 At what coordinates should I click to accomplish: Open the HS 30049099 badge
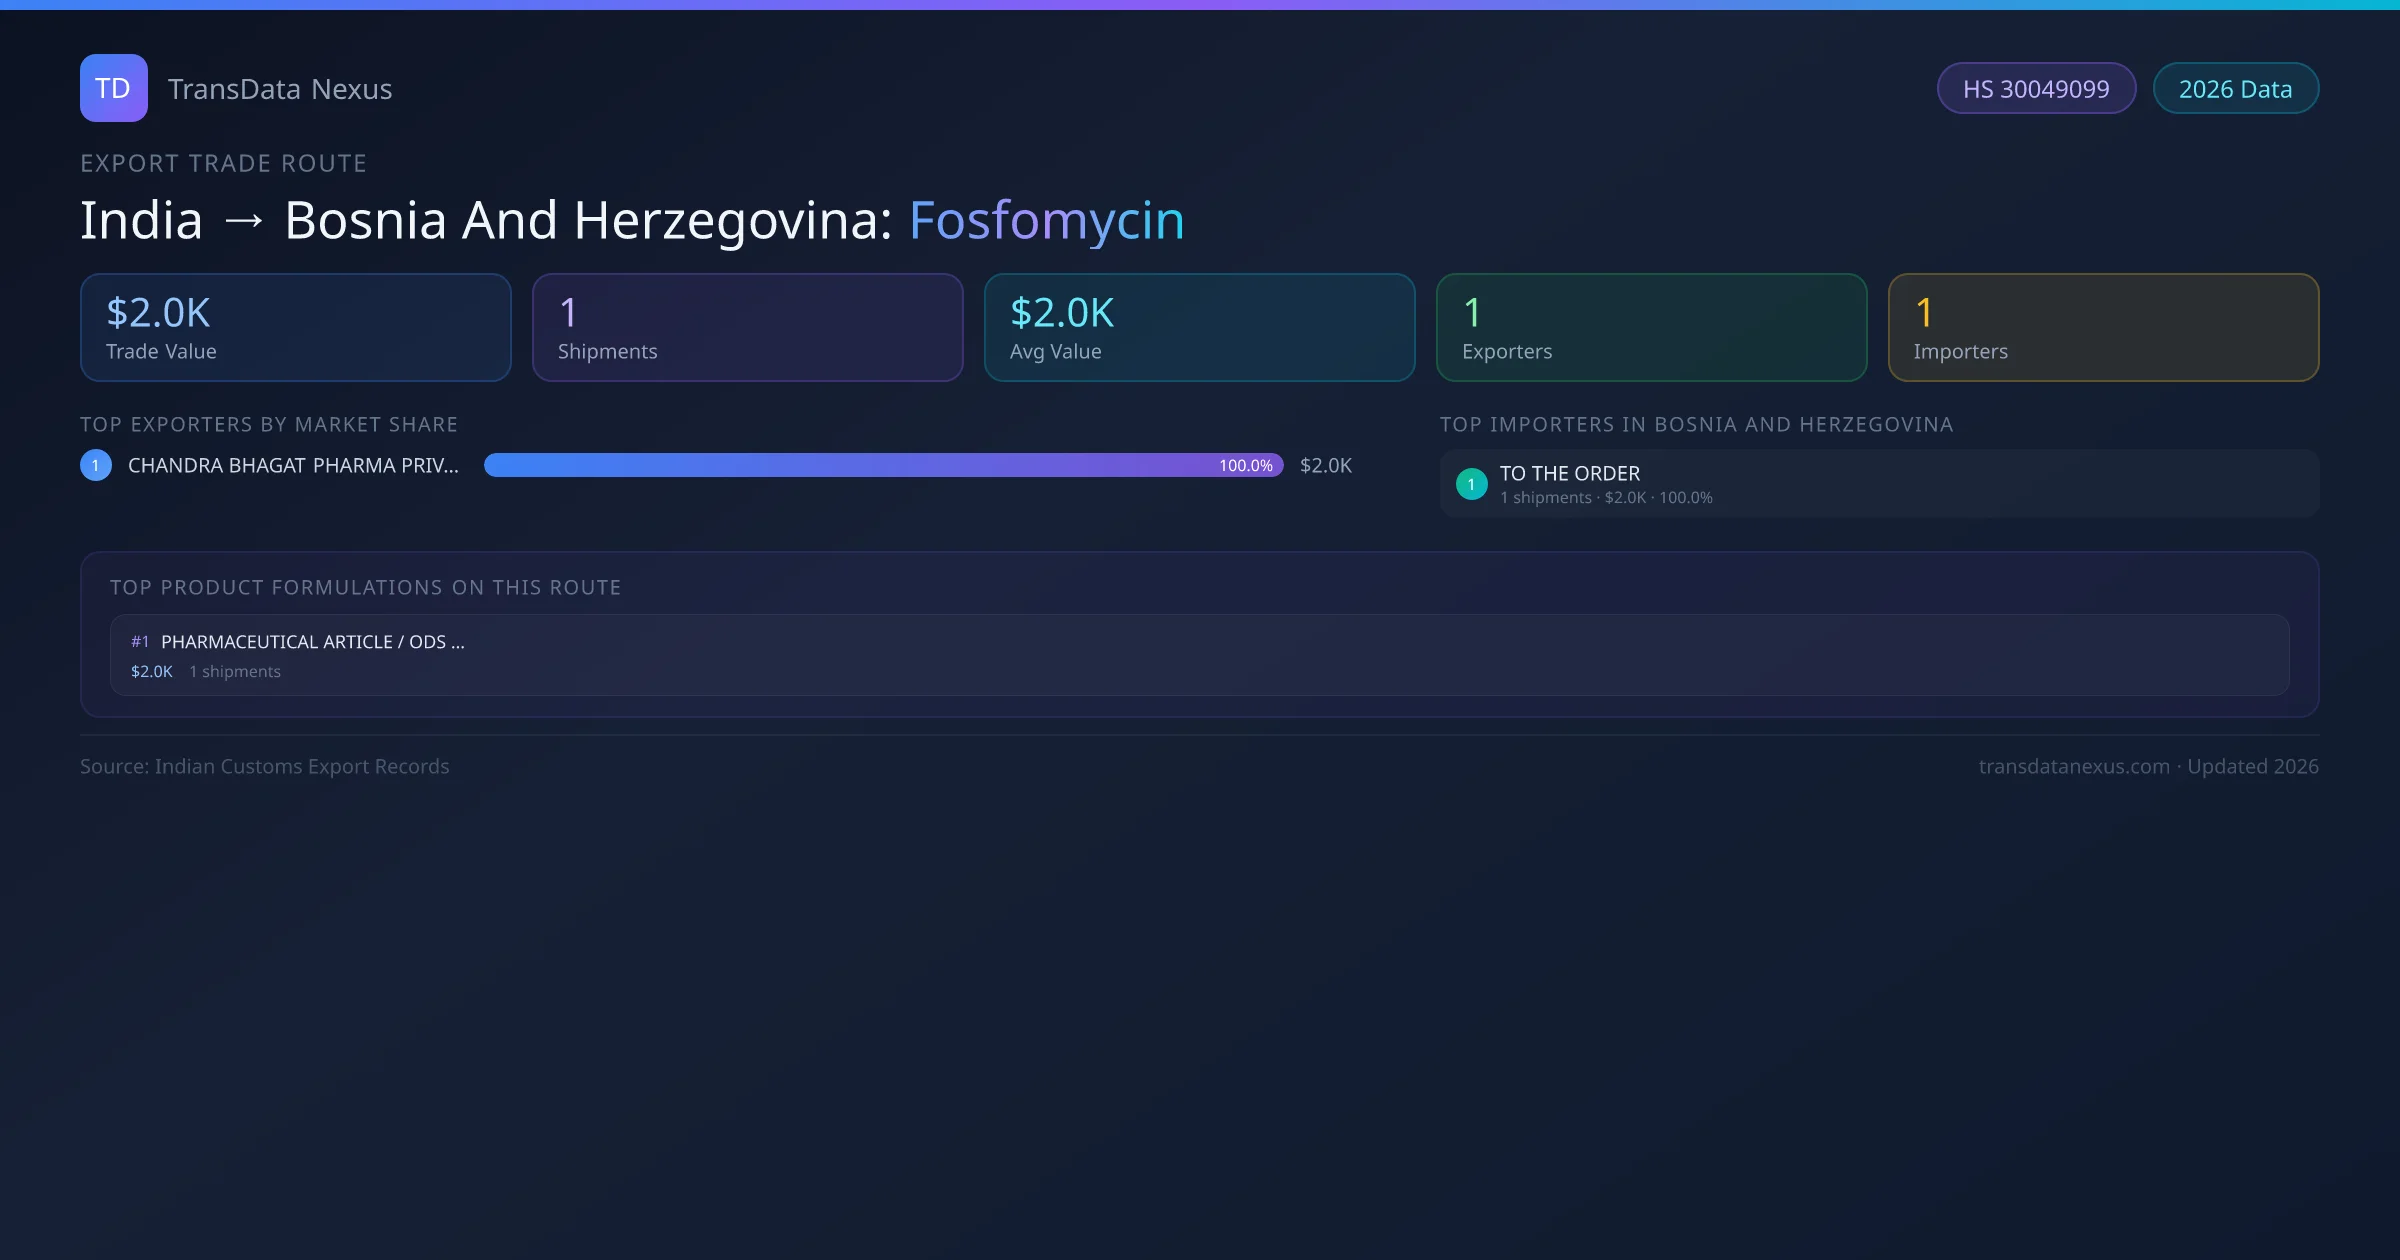pyautogui.click(x=2035, y=89)
